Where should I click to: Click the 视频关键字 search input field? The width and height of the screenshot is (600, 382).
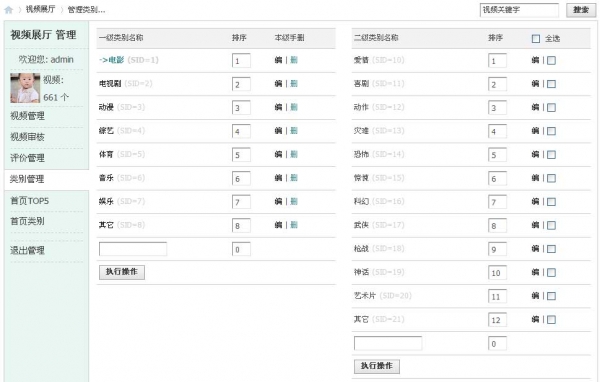point(519,10)
